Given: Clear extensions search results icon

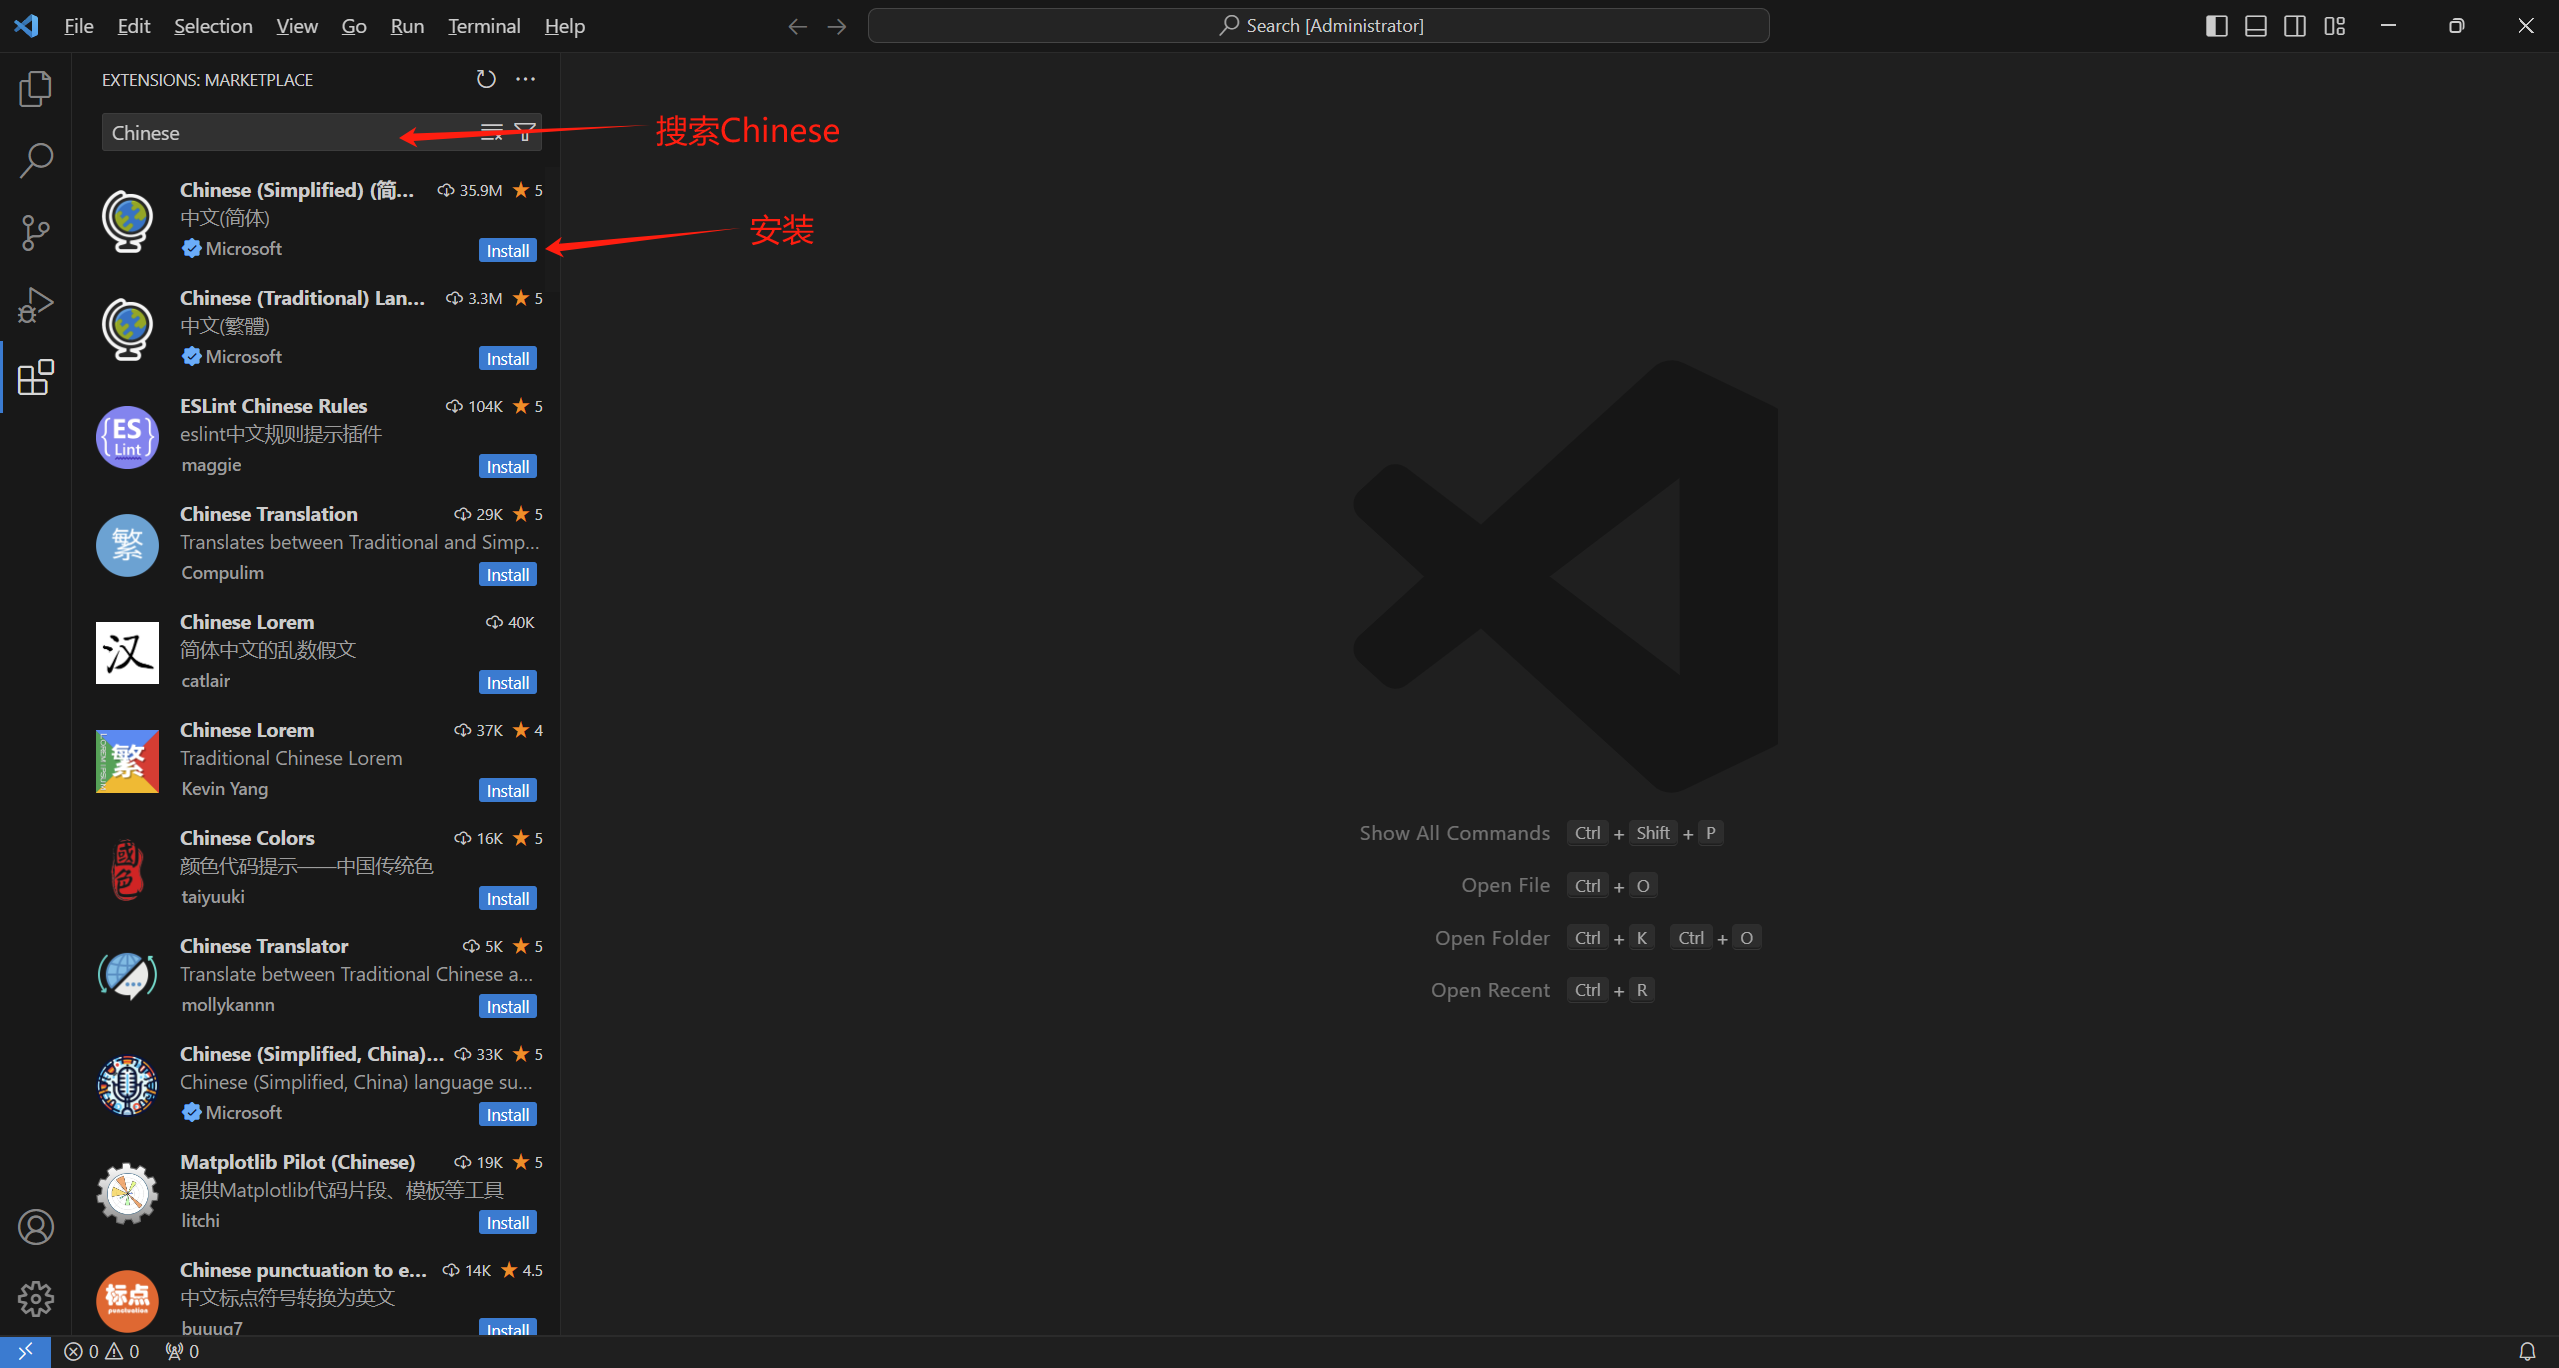Looking at the screenshot, I should tap(491, 132).
